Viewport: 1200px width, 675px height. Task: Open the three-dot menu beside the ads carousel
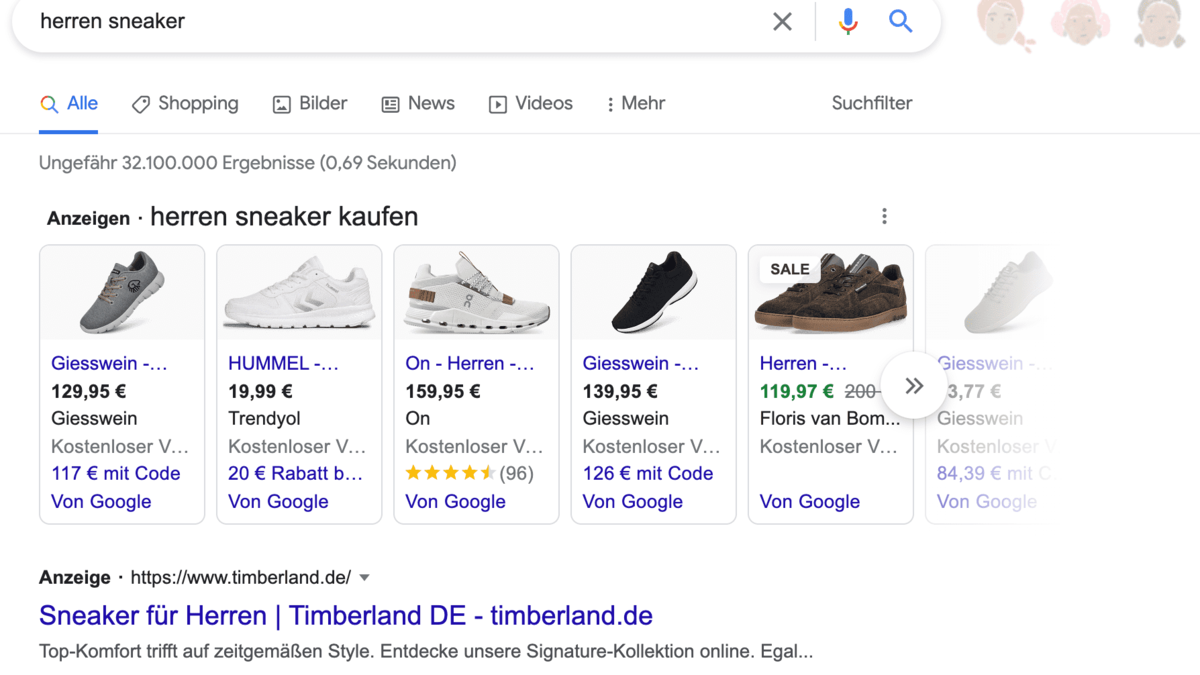click(x=884, y=215)
